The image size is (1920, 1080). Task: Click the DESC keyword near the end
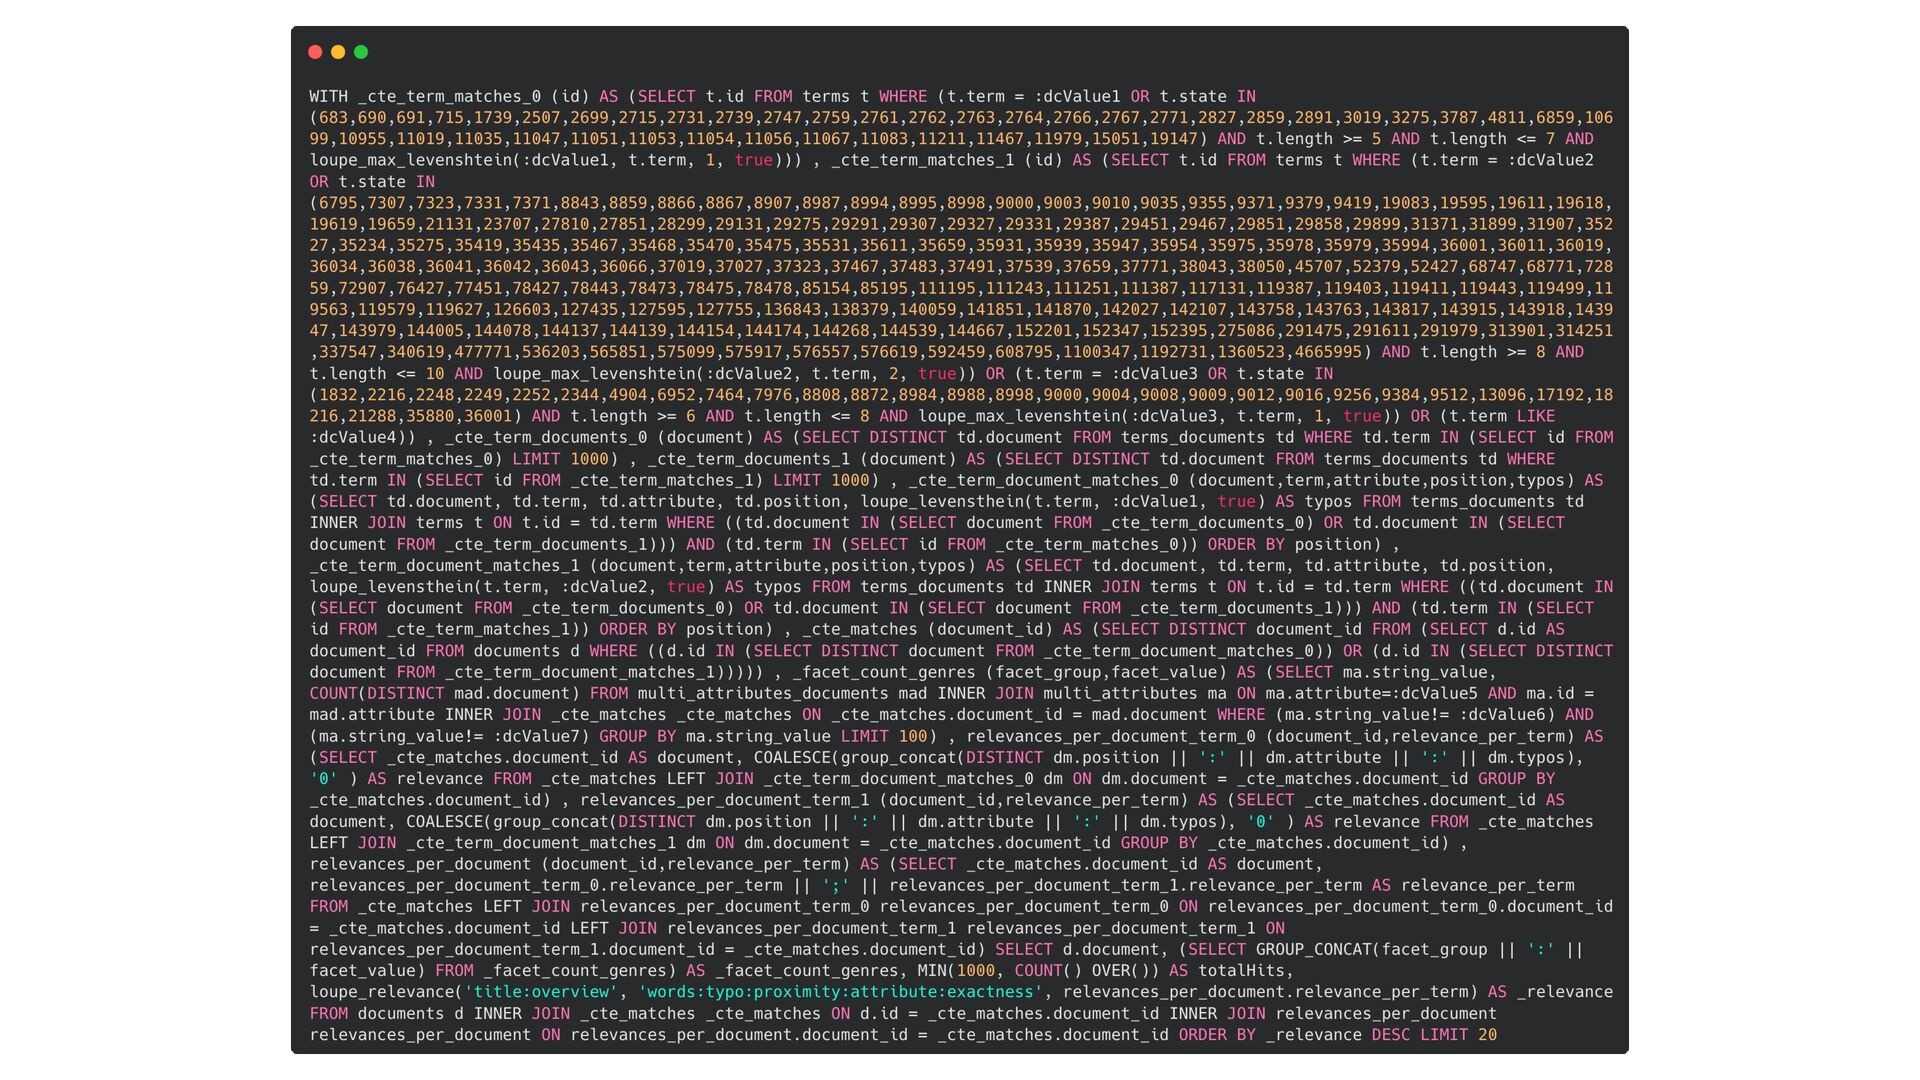1390,1035
